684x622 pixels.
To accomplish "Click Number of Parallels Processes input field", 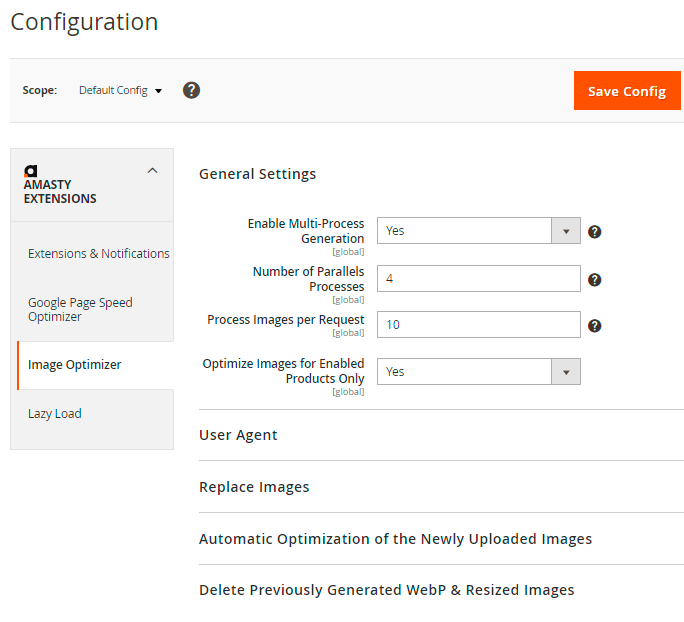I will 478,279.
